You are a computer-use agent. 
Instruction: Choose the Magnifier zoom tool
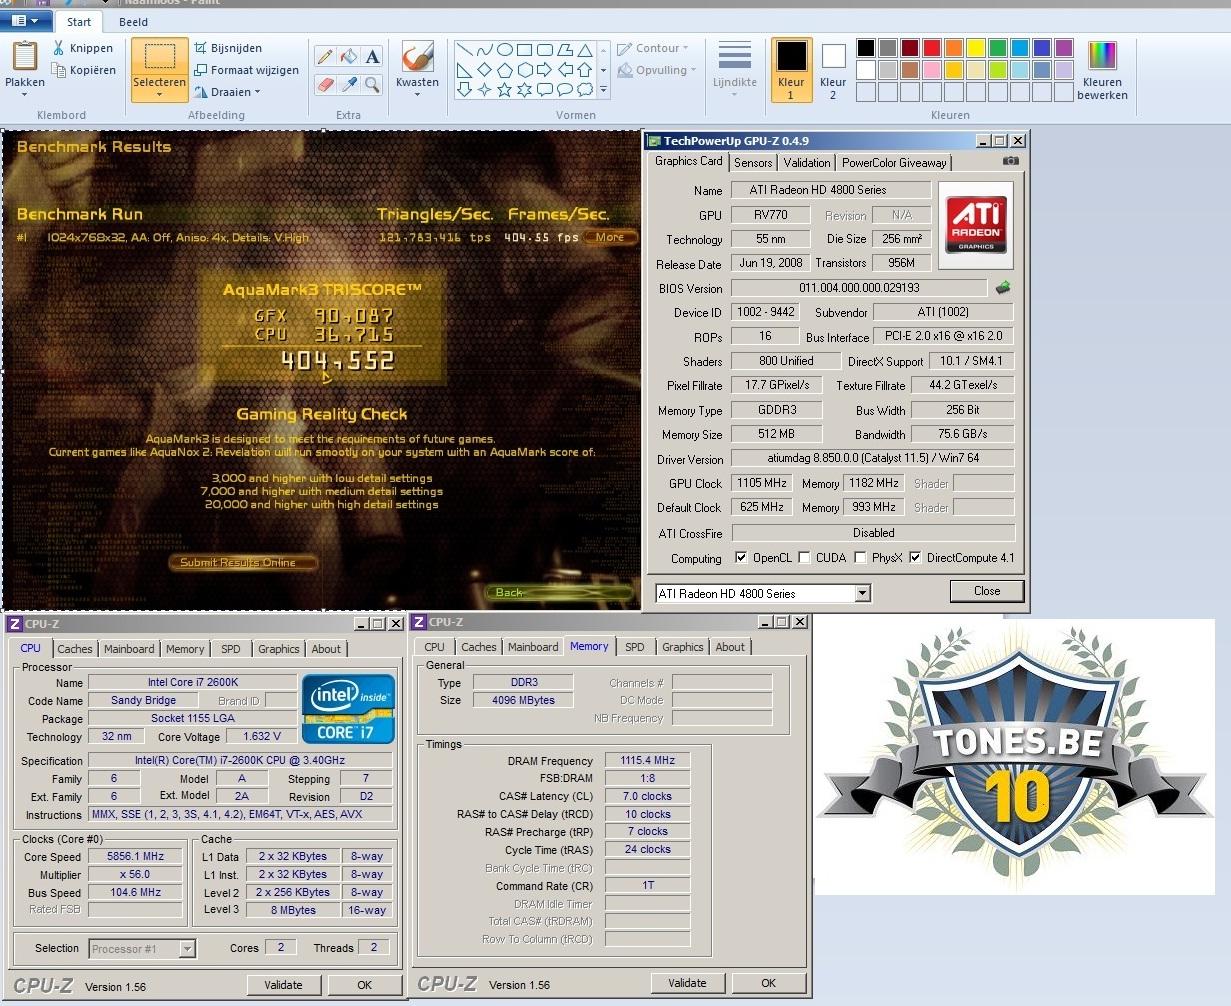[372, 85]
